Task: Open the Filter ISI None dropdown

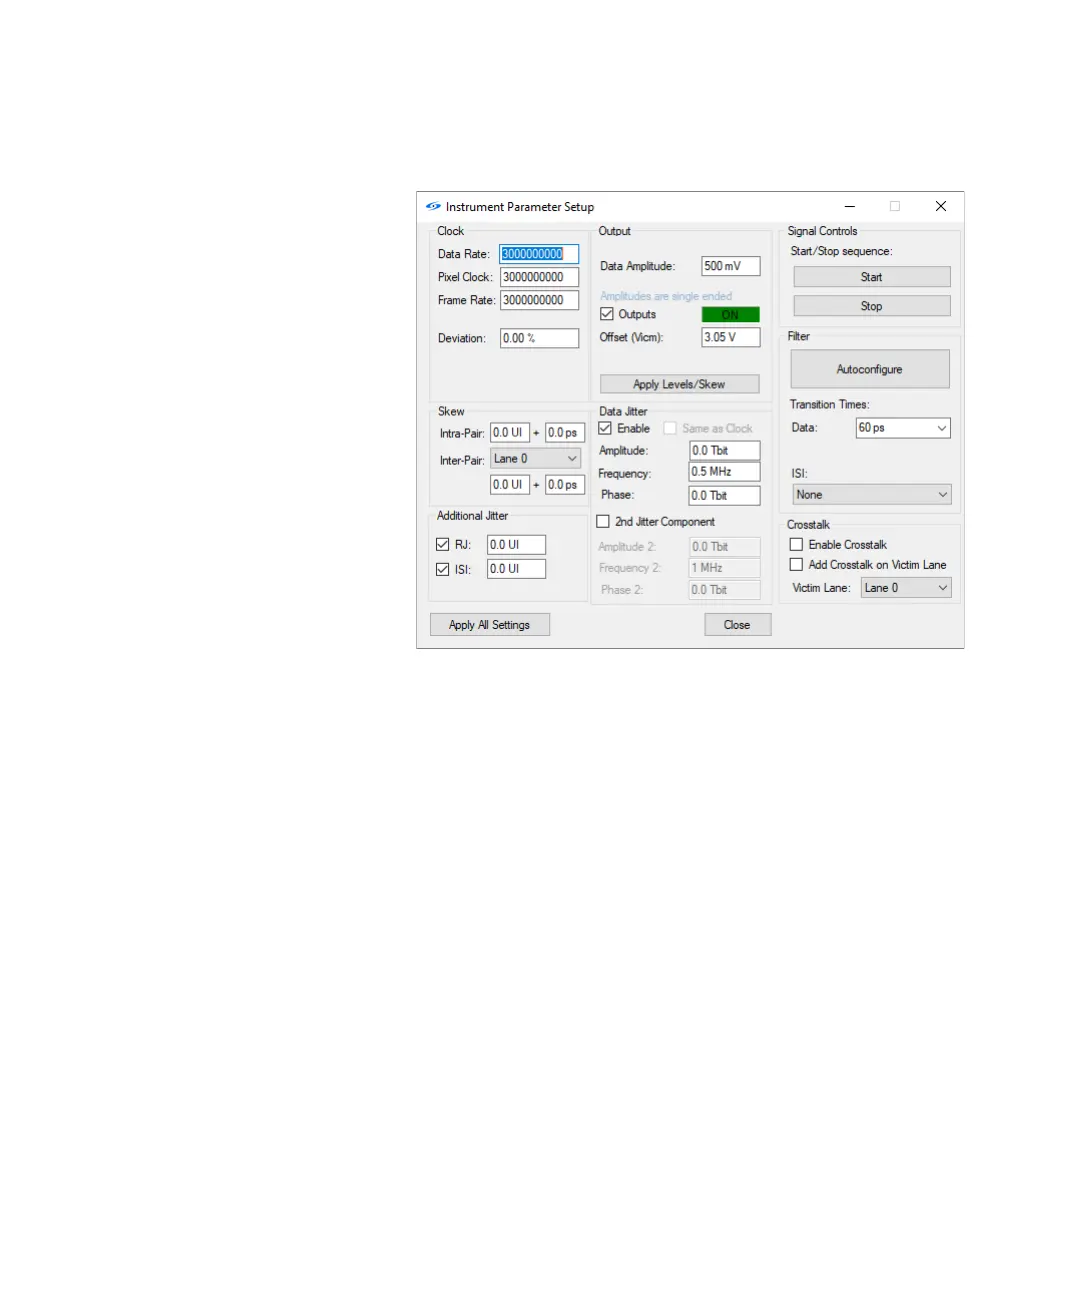Action: (872, 495)
